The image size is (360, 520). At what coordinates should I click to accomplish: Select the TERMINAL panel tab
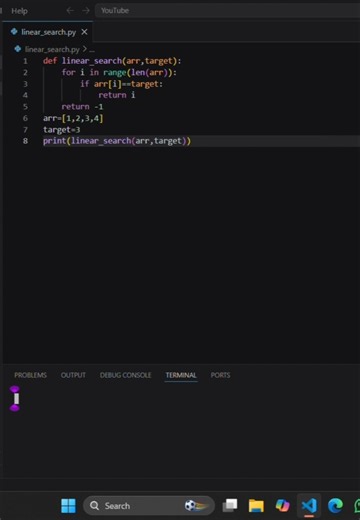click(x=181, y=375)
